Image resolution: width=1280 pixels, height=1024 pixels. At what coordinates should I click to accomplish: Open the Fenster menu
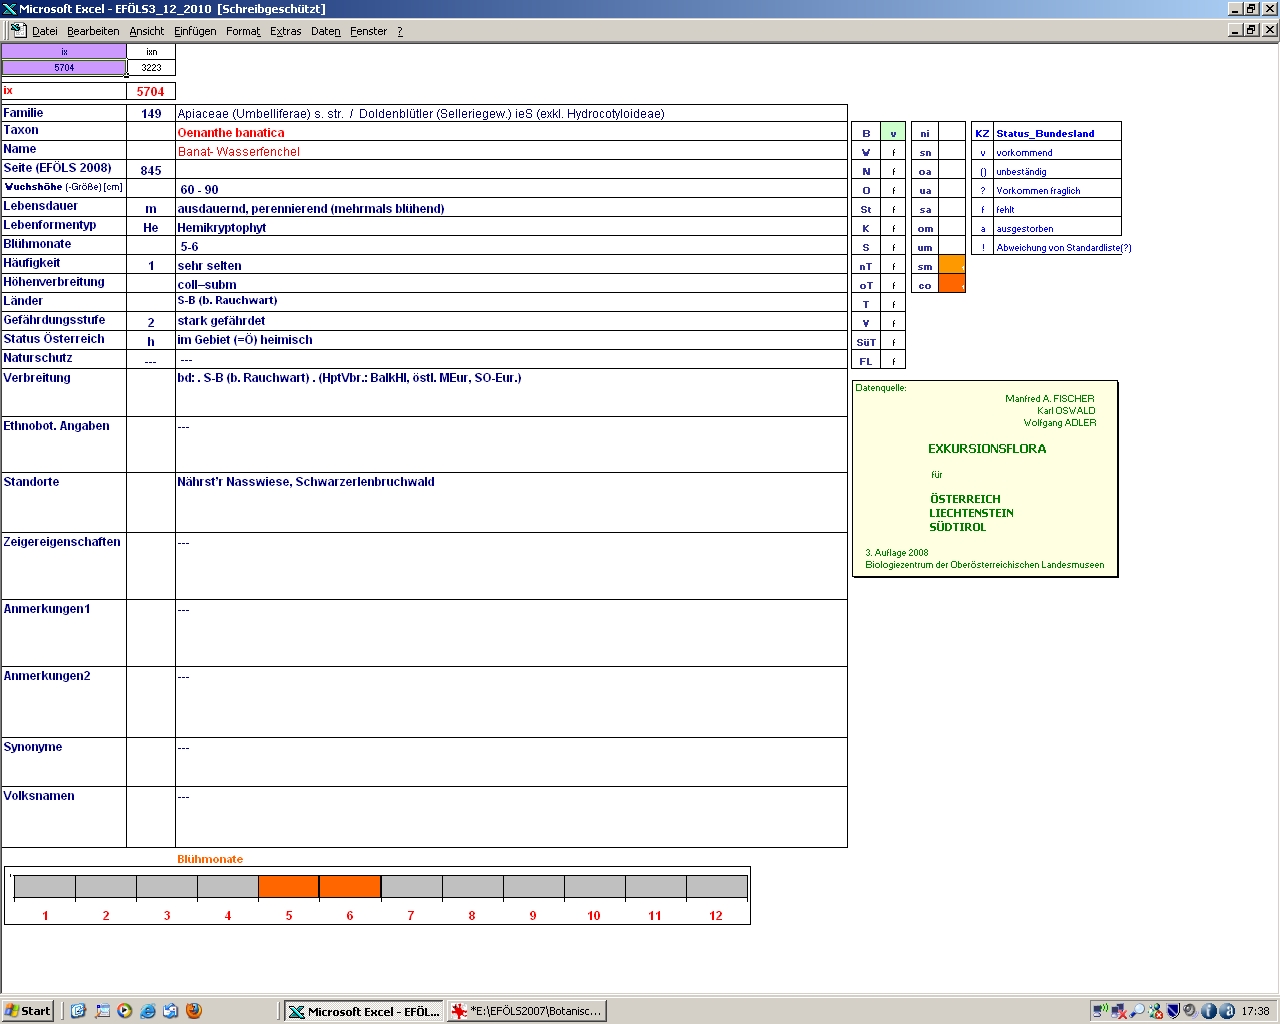pyautogui.click(x=369, y=31)
